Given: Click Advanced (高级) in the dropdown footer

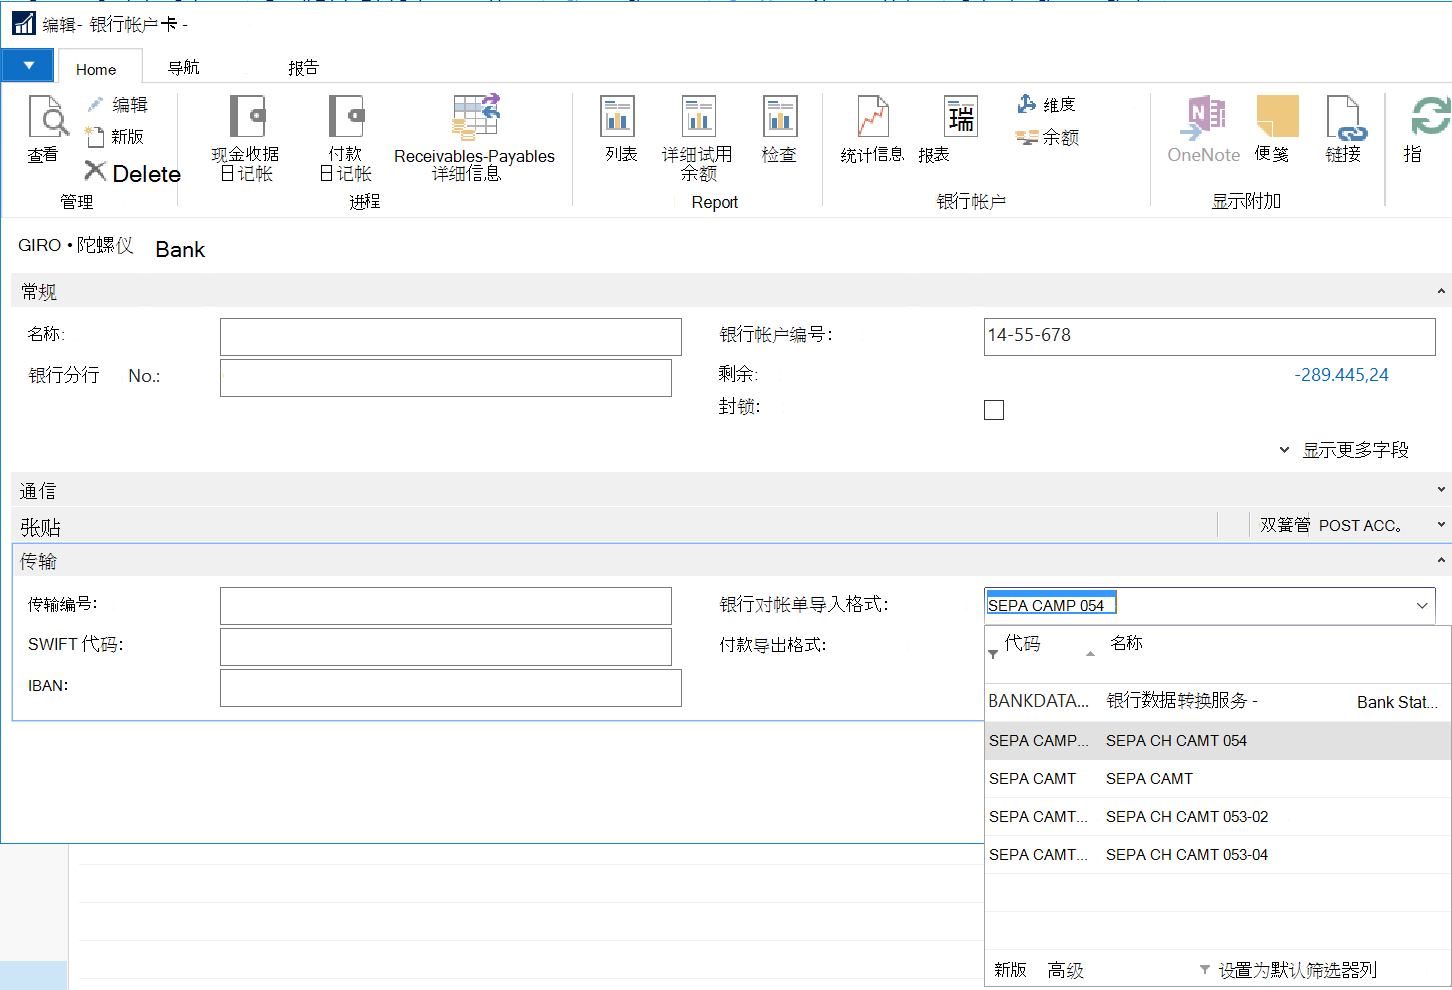Looking at the screenshot, I should point(1065,970).
